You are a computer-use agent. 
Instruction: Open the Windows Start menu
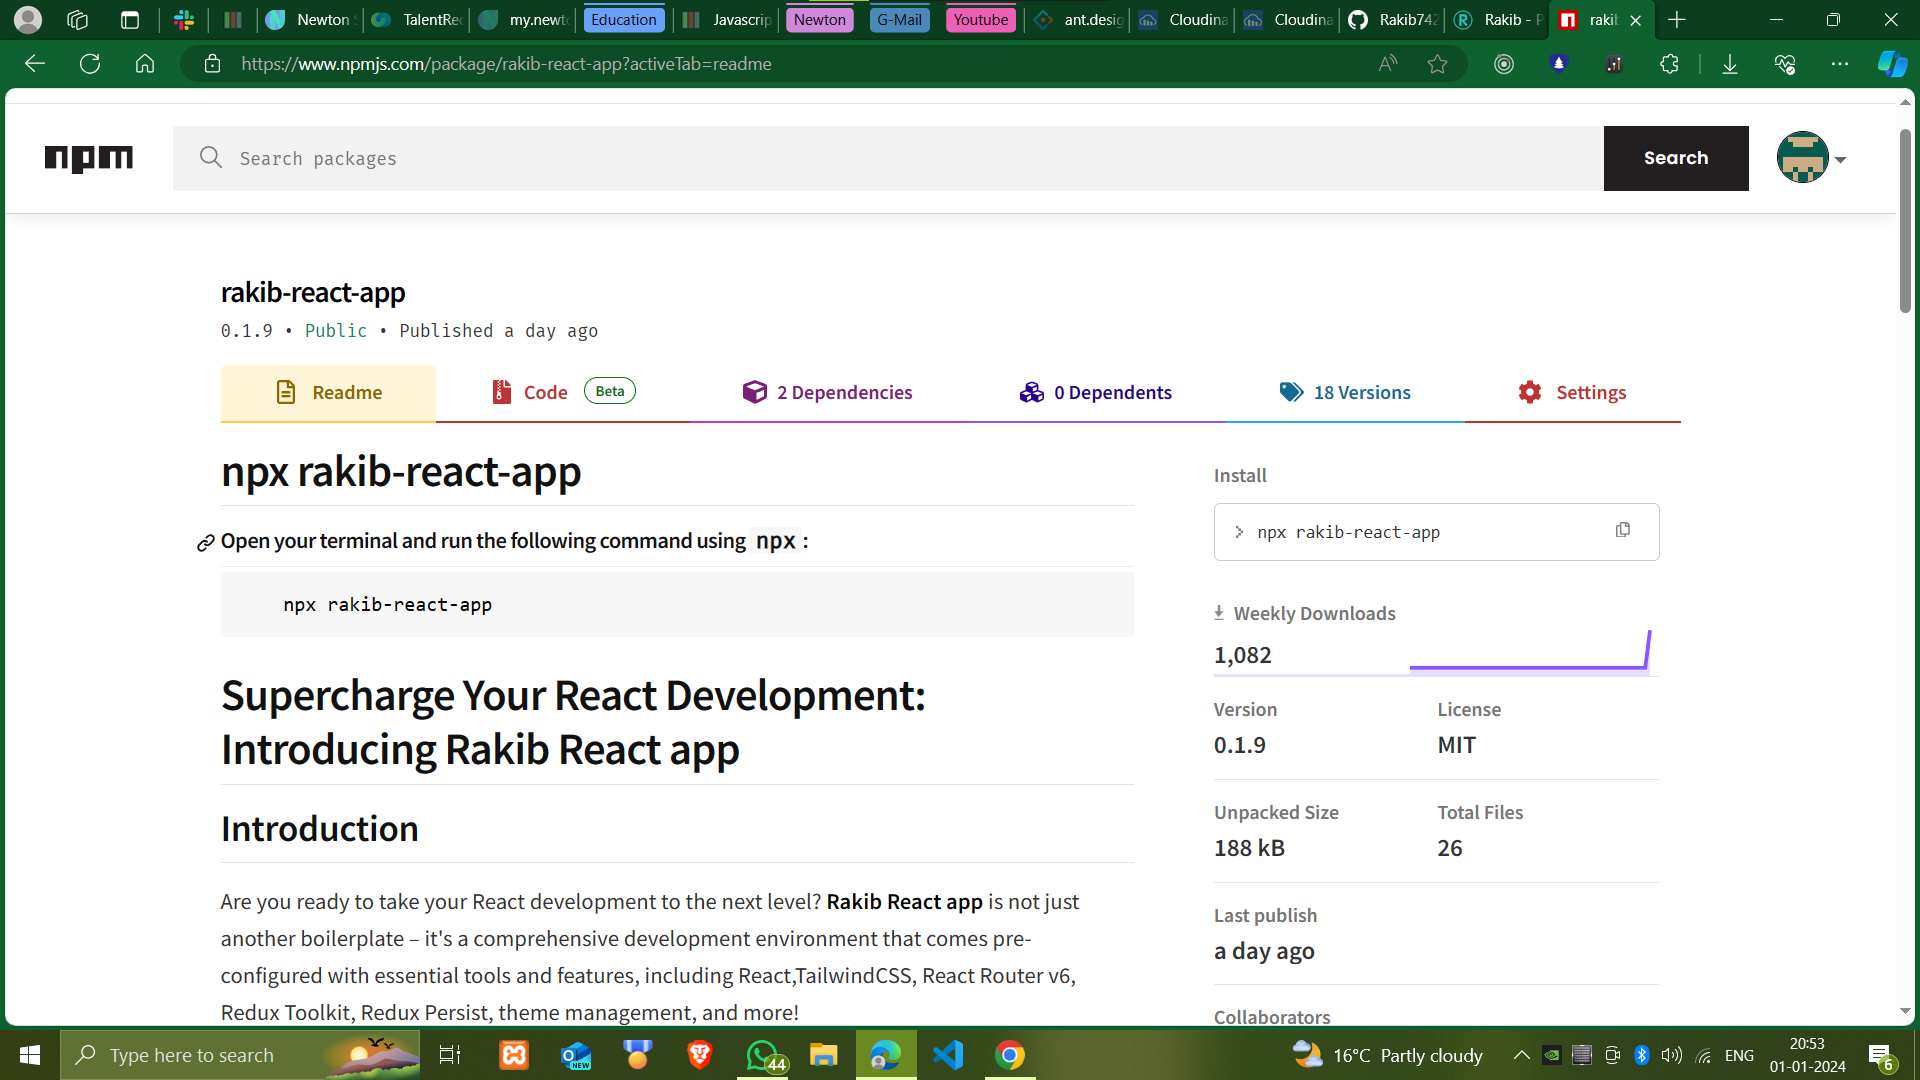tap(30, 1055)
